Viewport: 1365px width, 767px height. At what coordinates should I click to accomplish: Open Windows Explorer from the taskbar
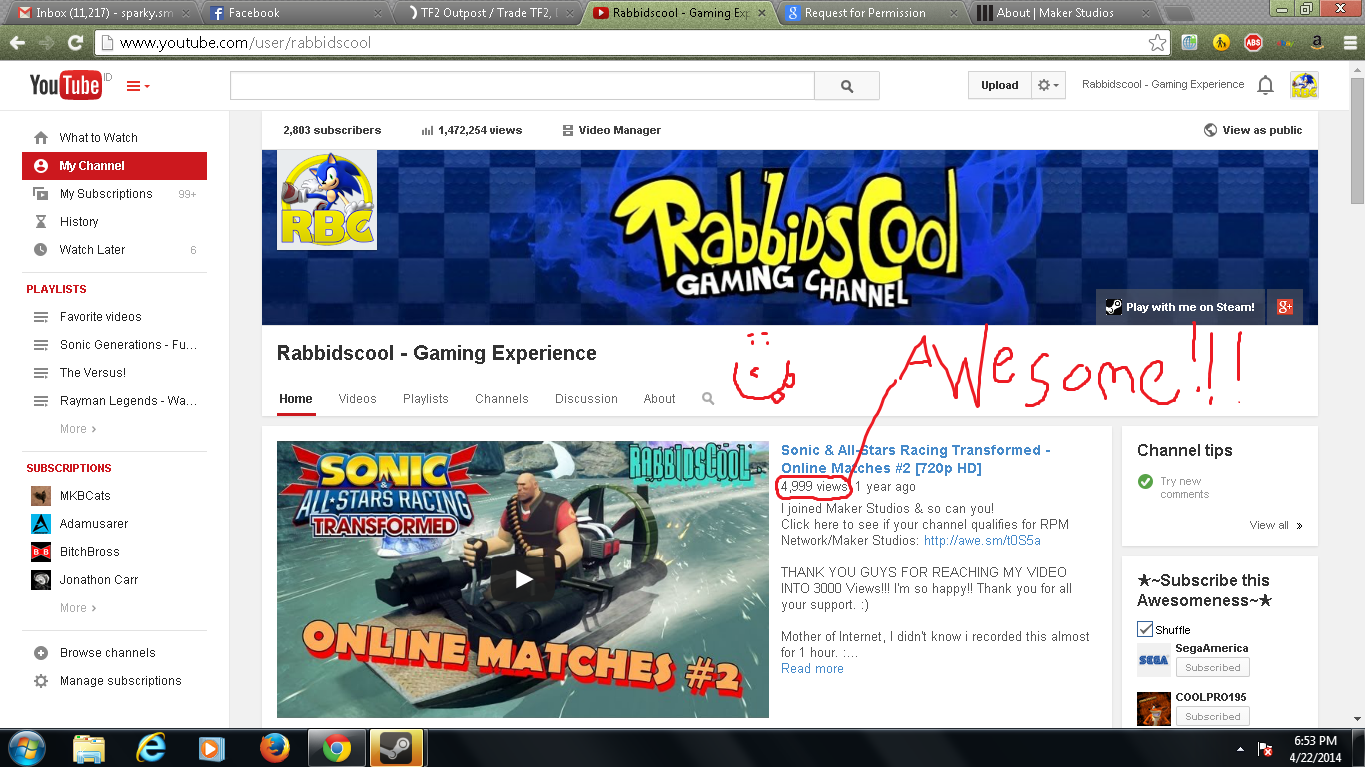point(89,748)
